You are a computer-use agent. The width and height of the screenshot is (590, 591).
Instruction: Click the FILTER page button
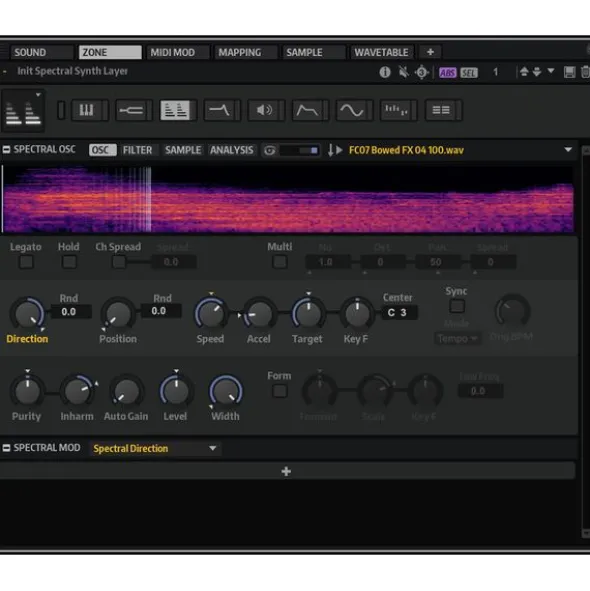138,150
